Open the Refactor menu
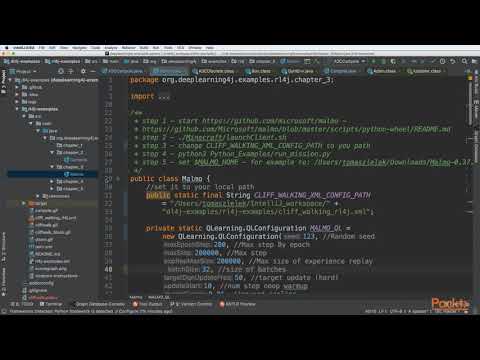 click(129, 48)
